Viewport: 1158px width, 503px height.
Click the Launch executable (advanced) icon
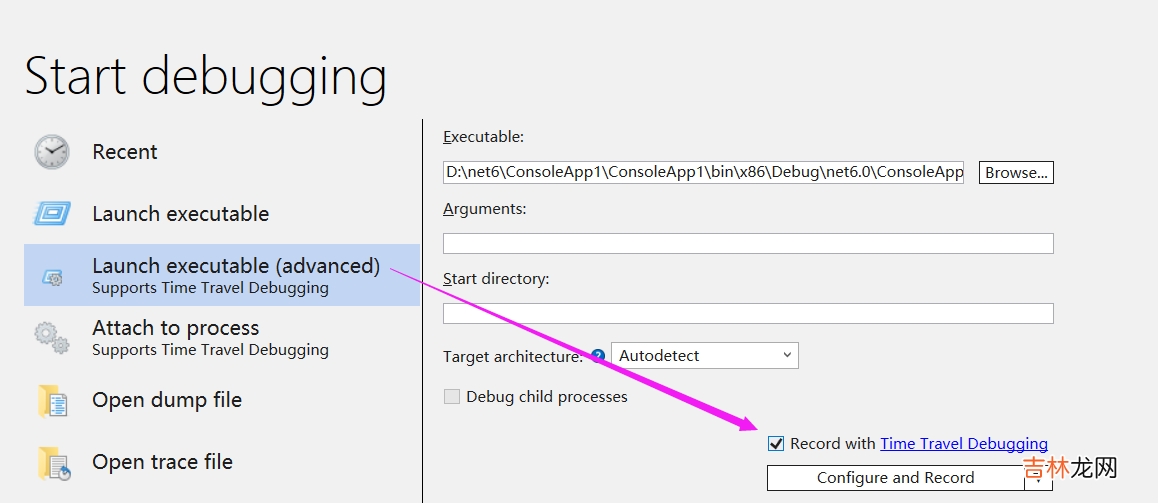[52, 277]
